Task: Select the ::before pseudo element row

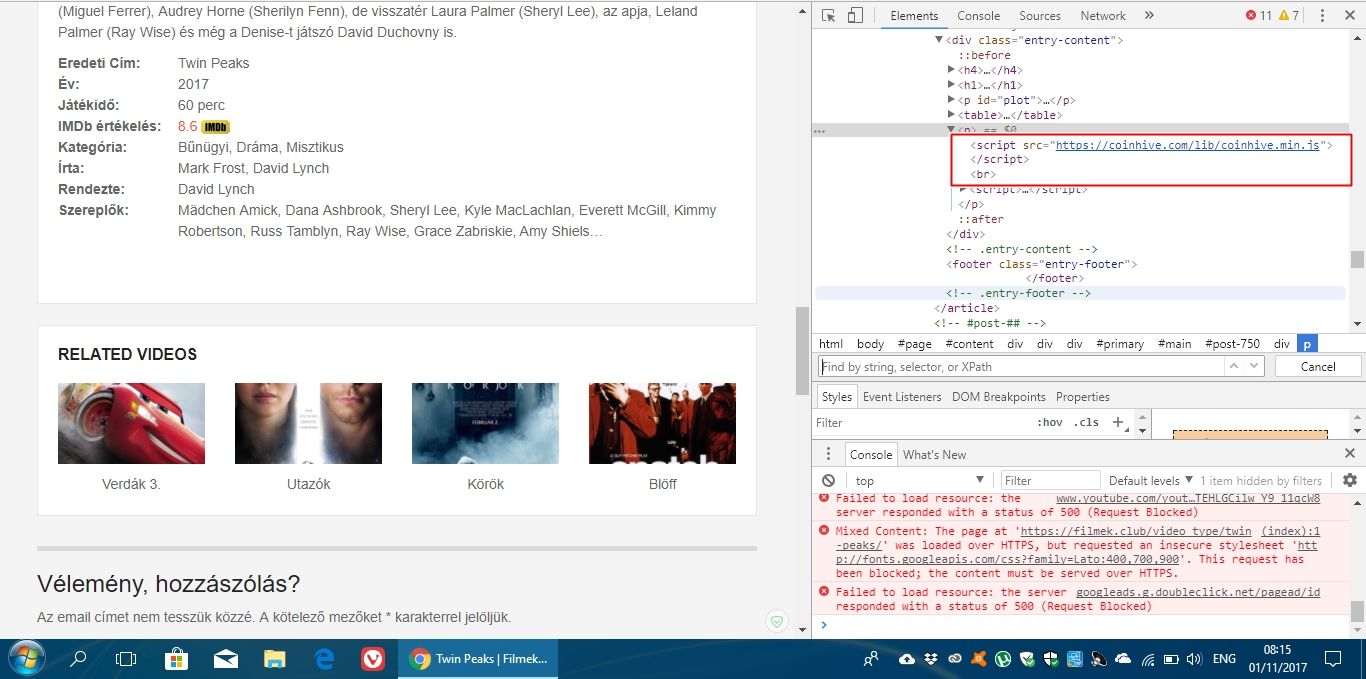Action: click(985, 55)
